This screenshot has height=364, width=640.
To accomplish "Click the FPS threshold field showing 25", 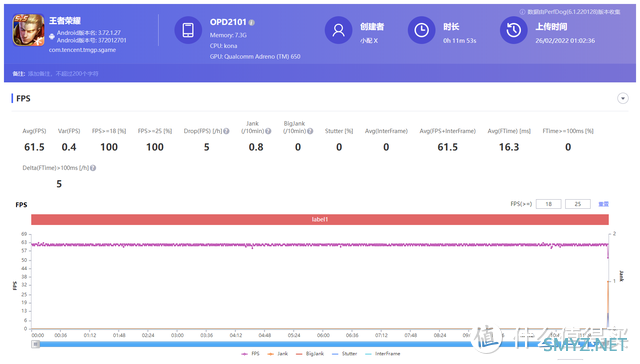I will pos(578,204).
